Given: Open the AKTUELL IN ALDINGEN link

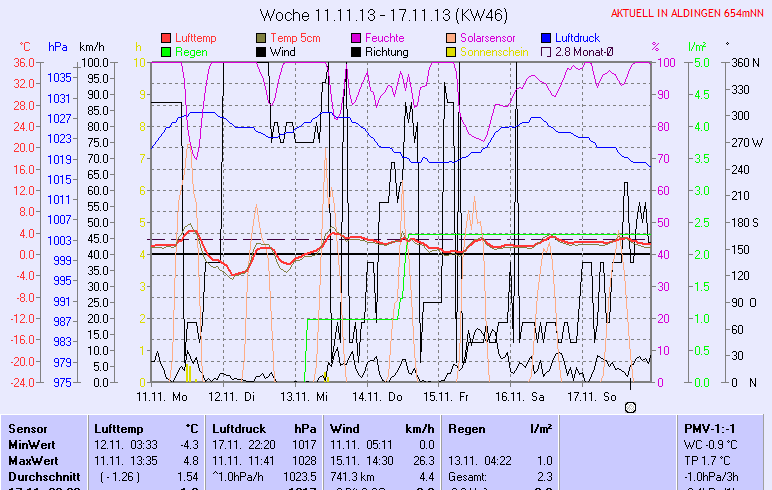Looking at the screenshot, I should pos(688,13).
